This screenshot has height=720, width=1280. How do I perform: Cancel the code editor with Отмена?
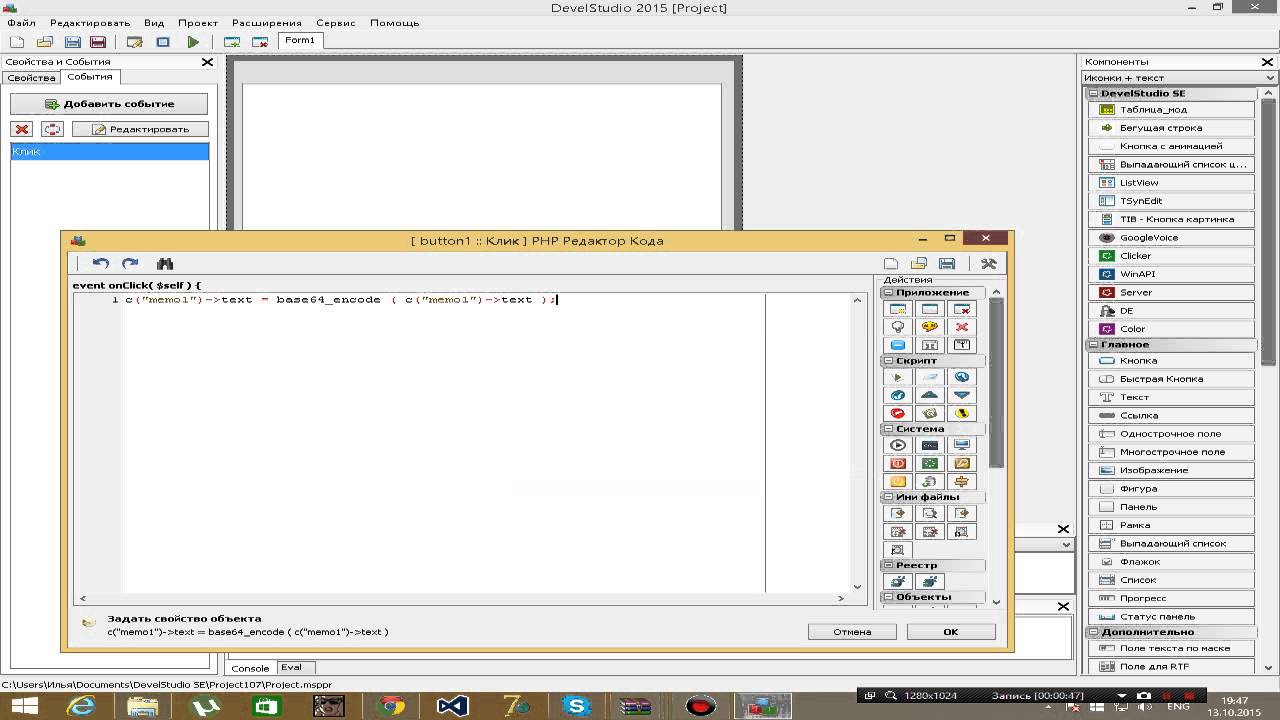click(x=852, y=632)
